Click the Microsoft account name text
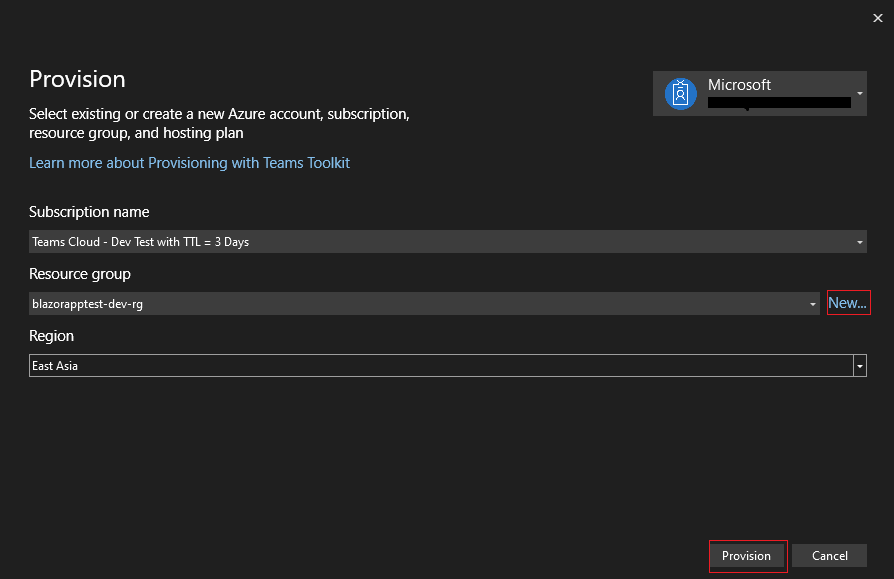This screenshot has height=579, width=894. [x=739, y=85]
